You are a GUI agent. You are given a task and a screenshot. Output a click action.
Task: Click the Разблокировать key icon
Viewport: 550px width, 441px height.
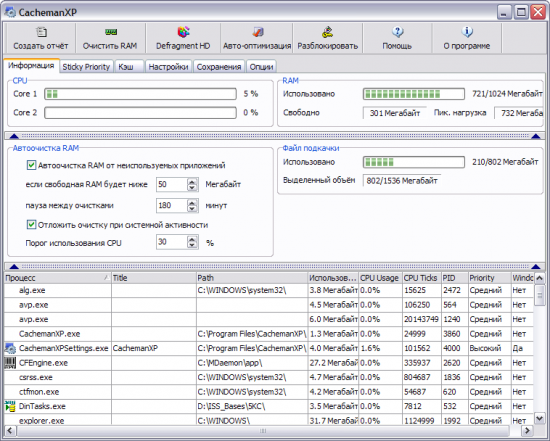327,32
